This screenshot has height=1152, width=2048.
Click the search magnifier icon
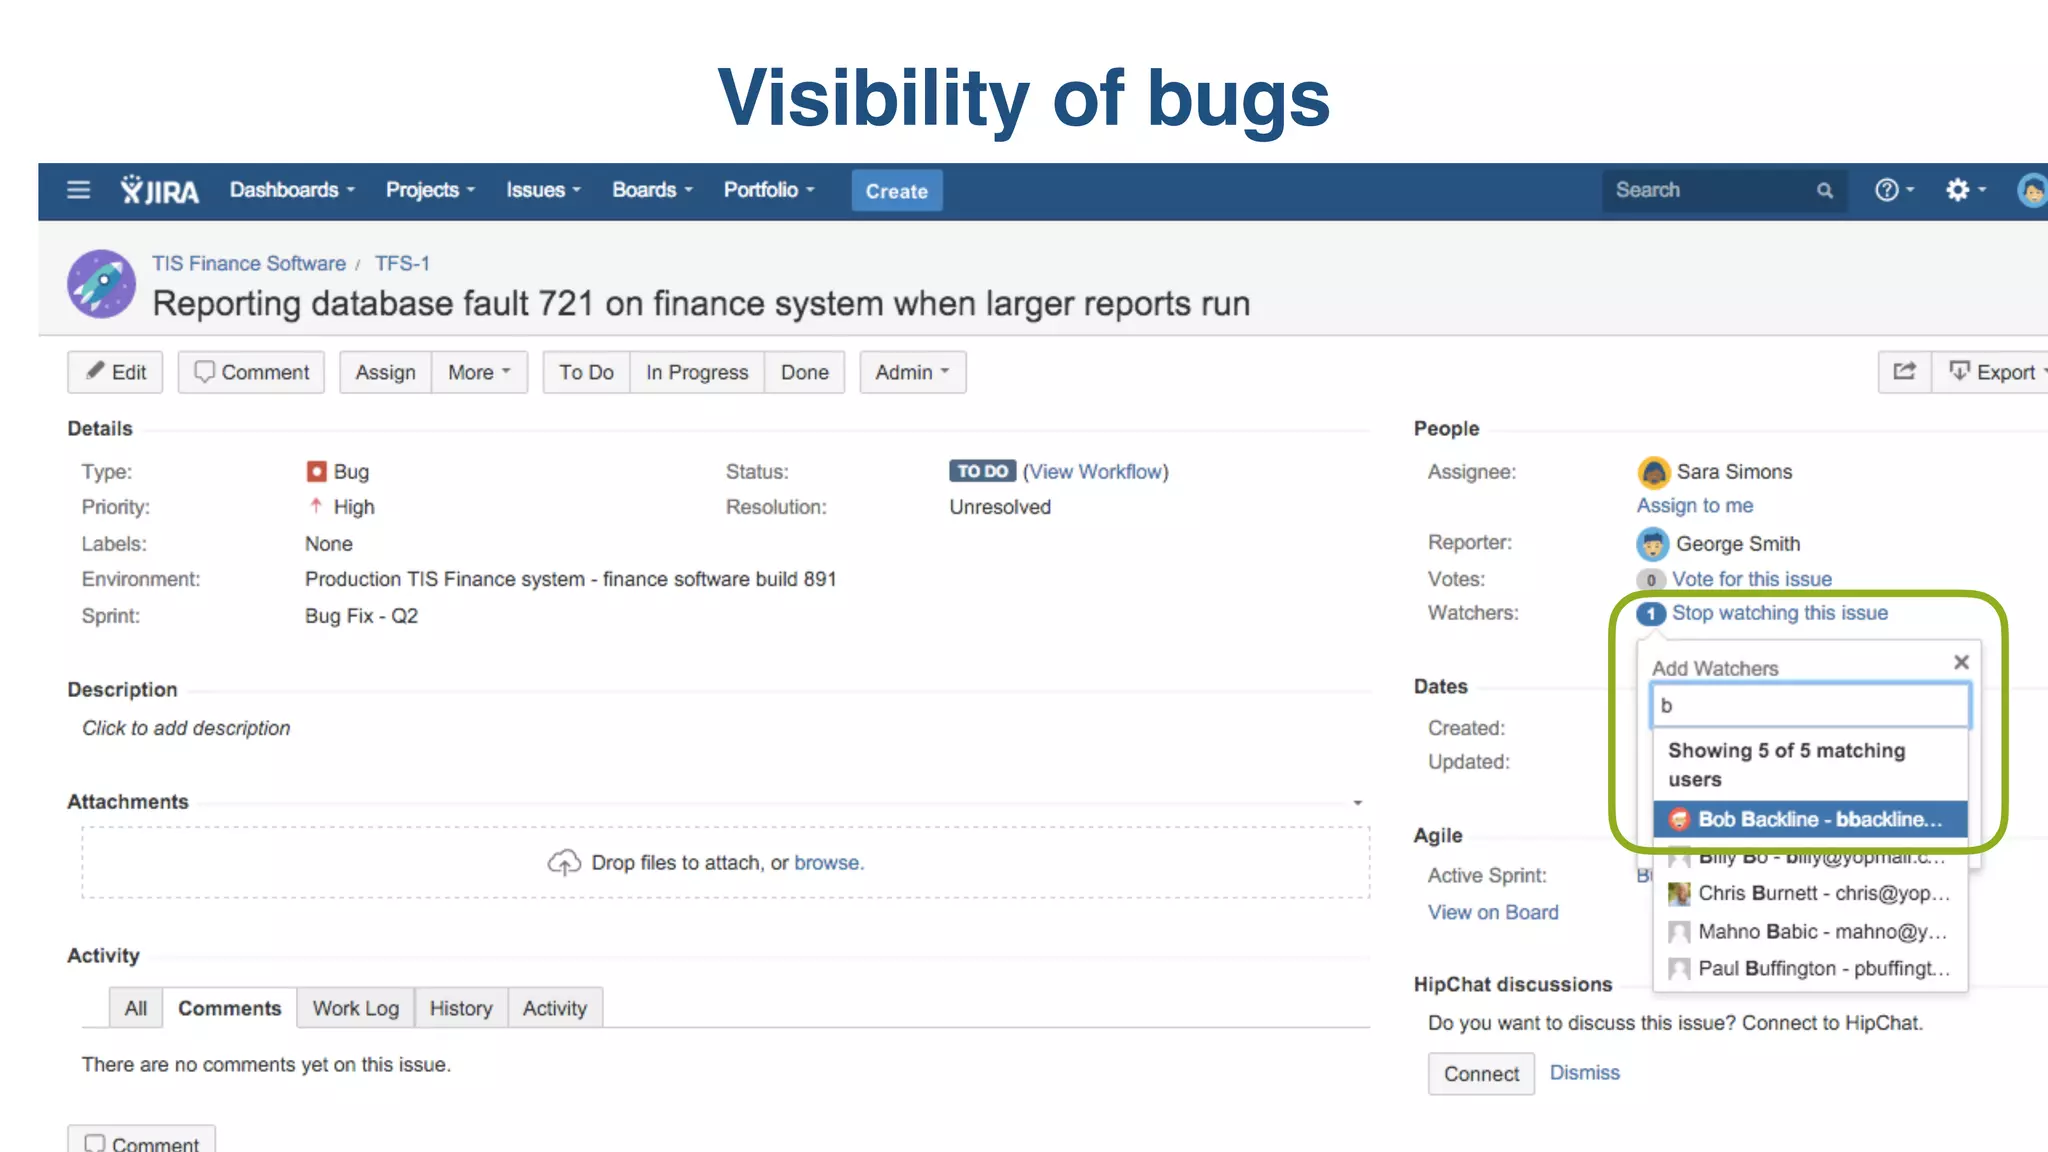click(1825, 190)
